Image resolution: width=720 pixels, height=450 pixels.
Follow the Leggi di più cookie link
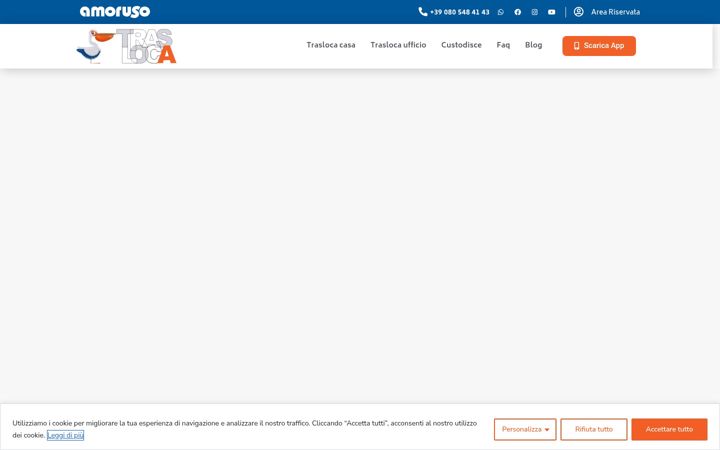click(x=65, y=435)
